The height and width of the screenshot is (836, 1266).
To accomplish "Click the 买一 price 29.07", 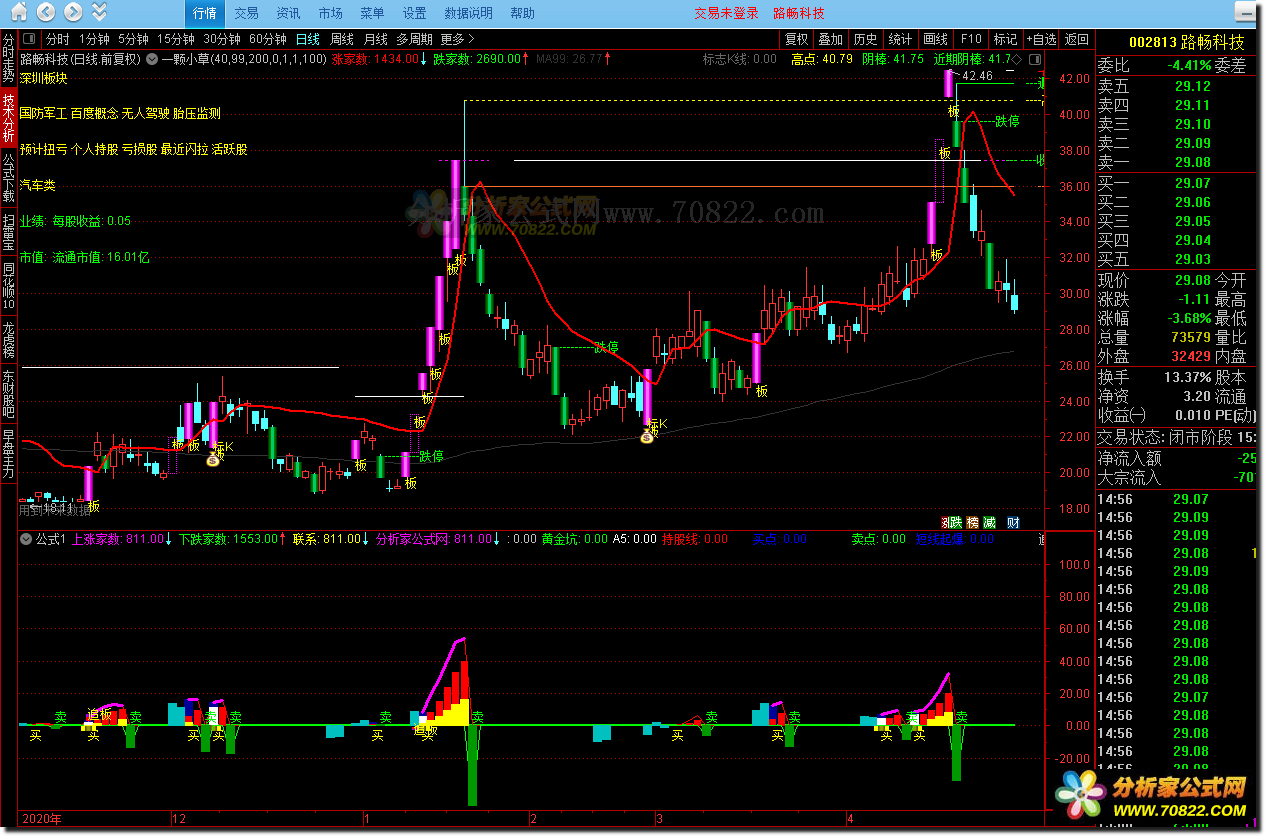I will 1193,183.
